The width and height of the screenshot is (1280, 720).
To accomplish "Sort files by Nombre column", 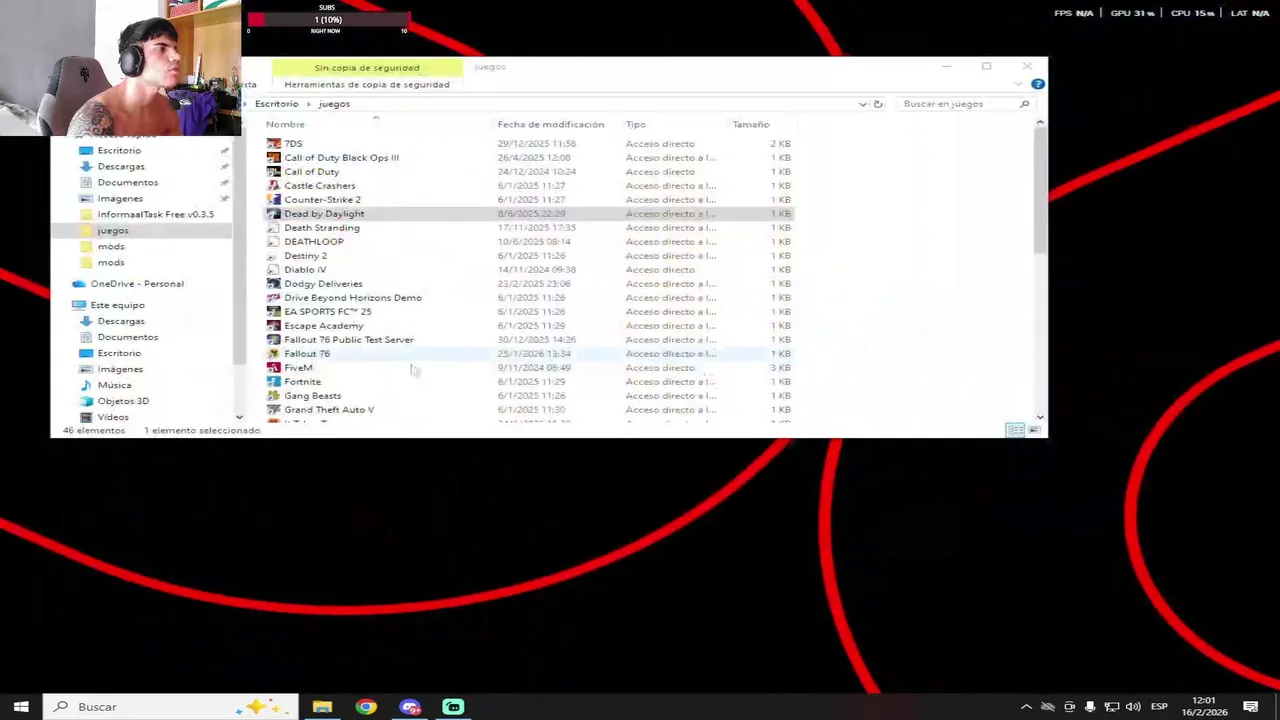I will click(x=285, y=125).
